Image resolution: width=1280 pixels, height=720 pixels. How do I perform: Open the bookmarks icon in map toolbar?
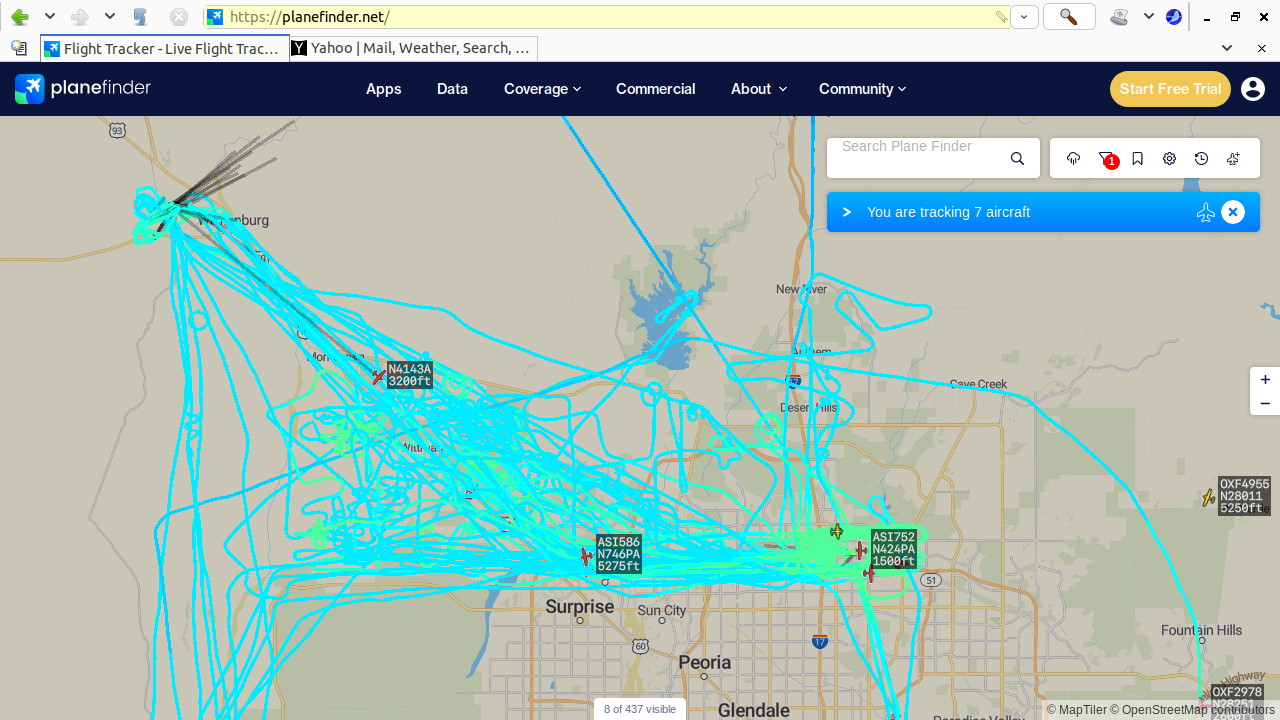pyautogui.click(x=1138, y=159)
